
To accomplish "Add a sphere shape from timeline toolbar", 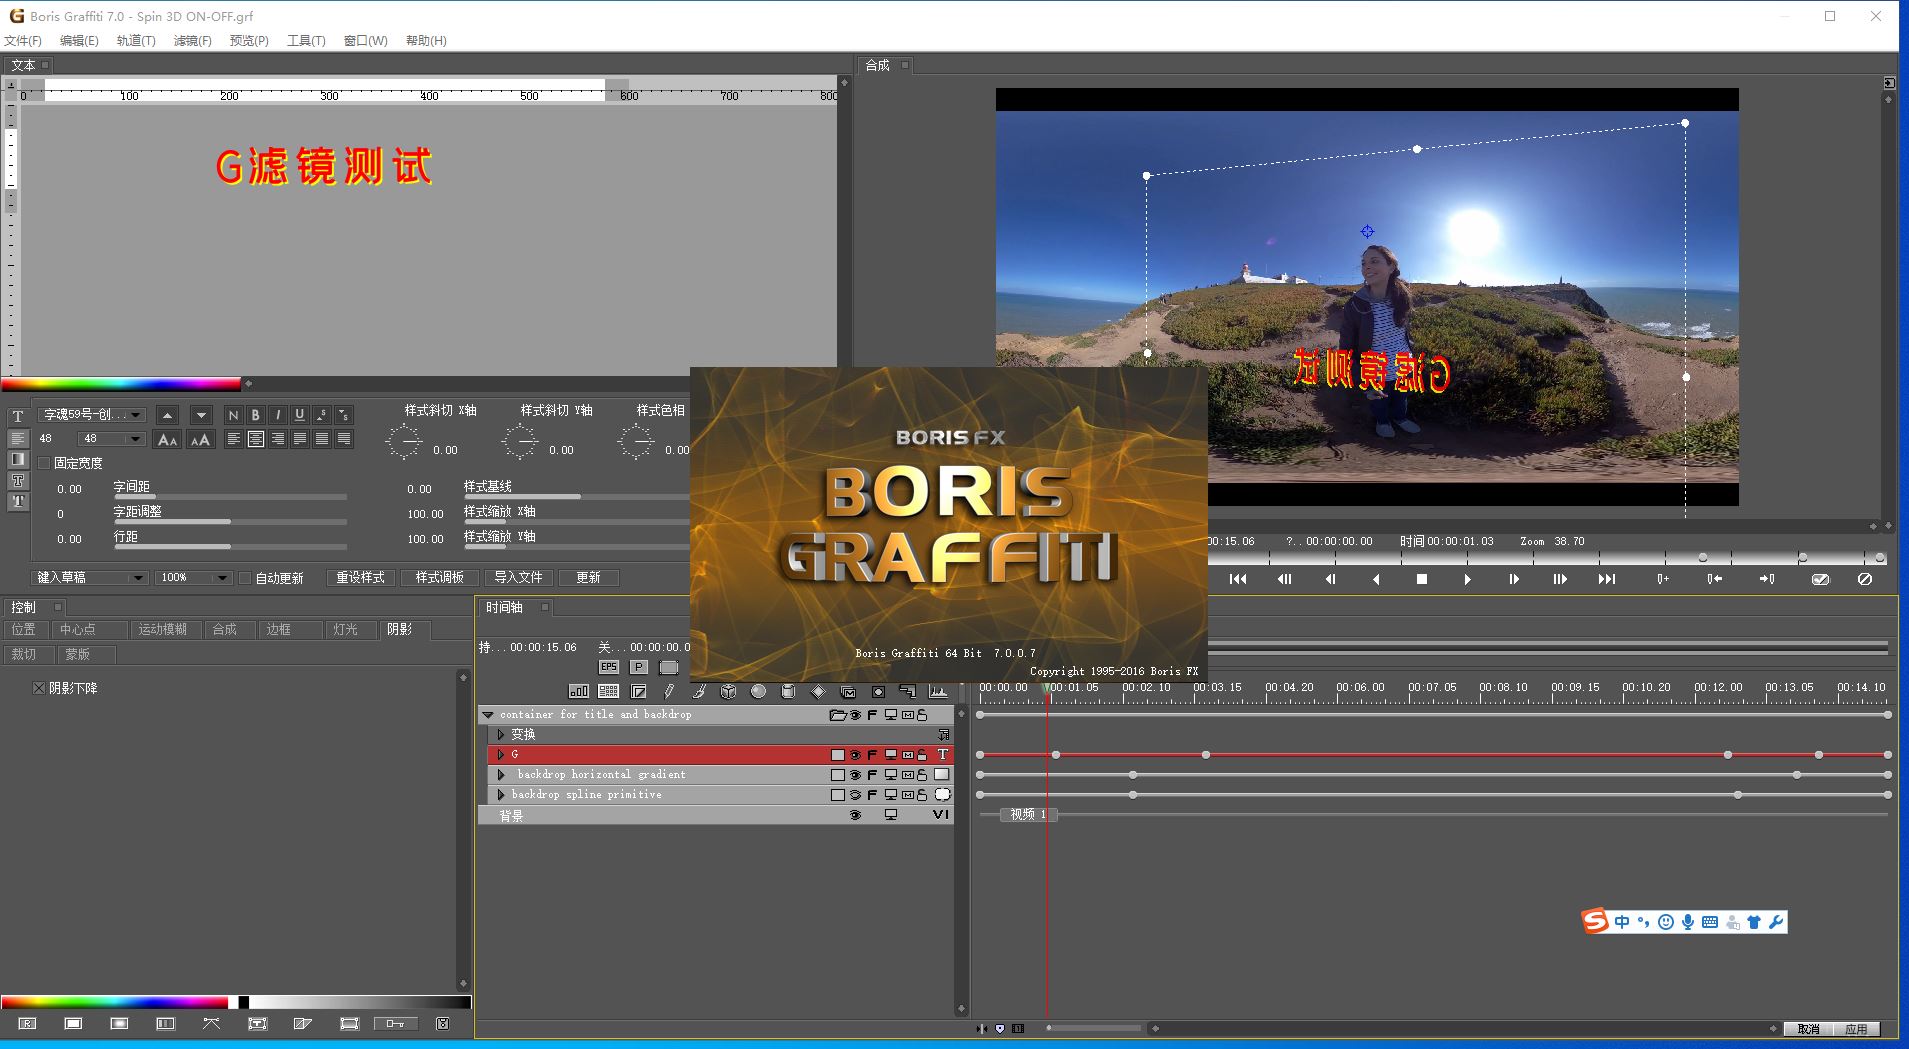I will [x=758, y=691].
